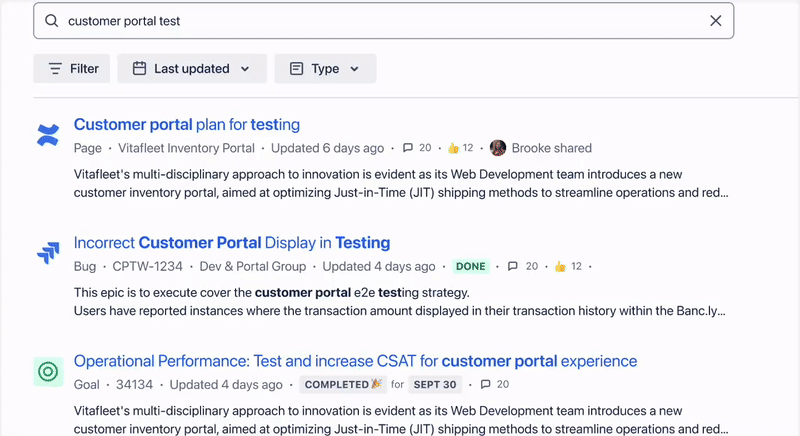Click the Brooke shared text
The height and width of the screenshot is (436, 800).
pos(552,148)
